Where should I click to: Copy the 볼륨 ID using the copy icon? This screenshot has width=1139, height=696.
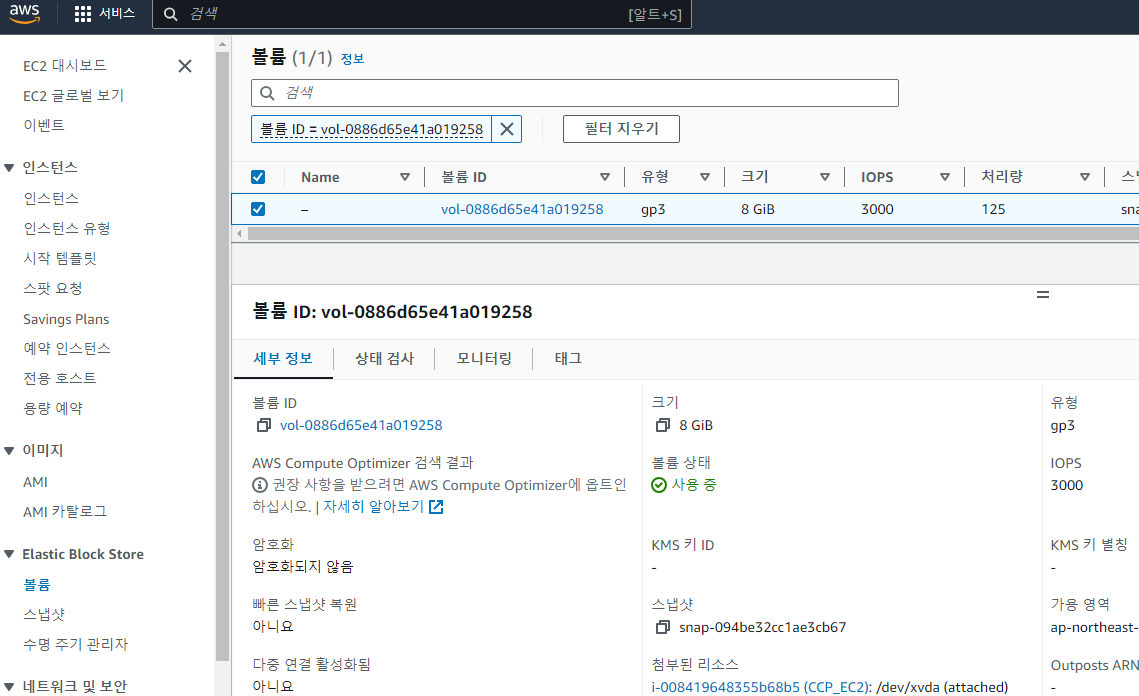coord(264,425)
